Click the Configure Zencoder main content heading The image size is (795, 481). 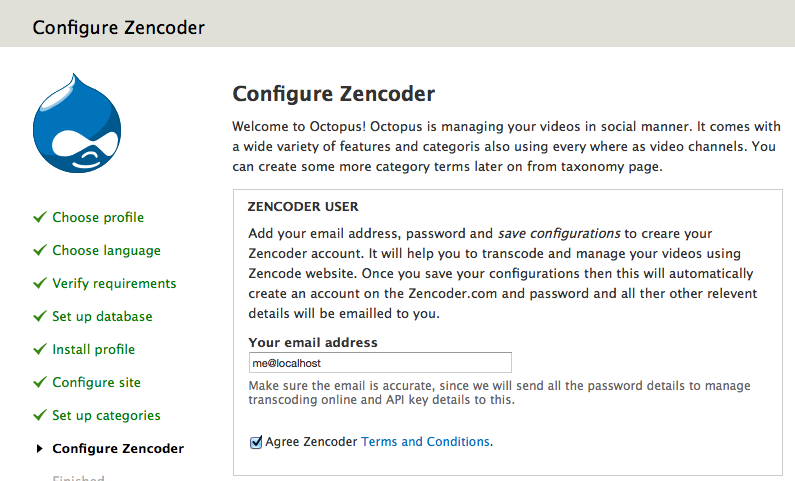tap(334, 94)
